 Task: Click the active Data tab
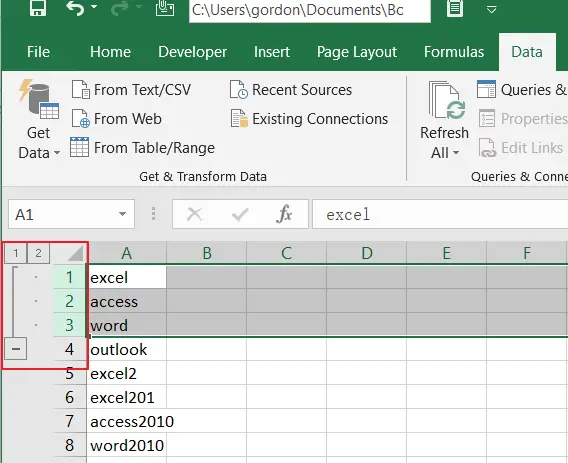click(x=527, y=52)
